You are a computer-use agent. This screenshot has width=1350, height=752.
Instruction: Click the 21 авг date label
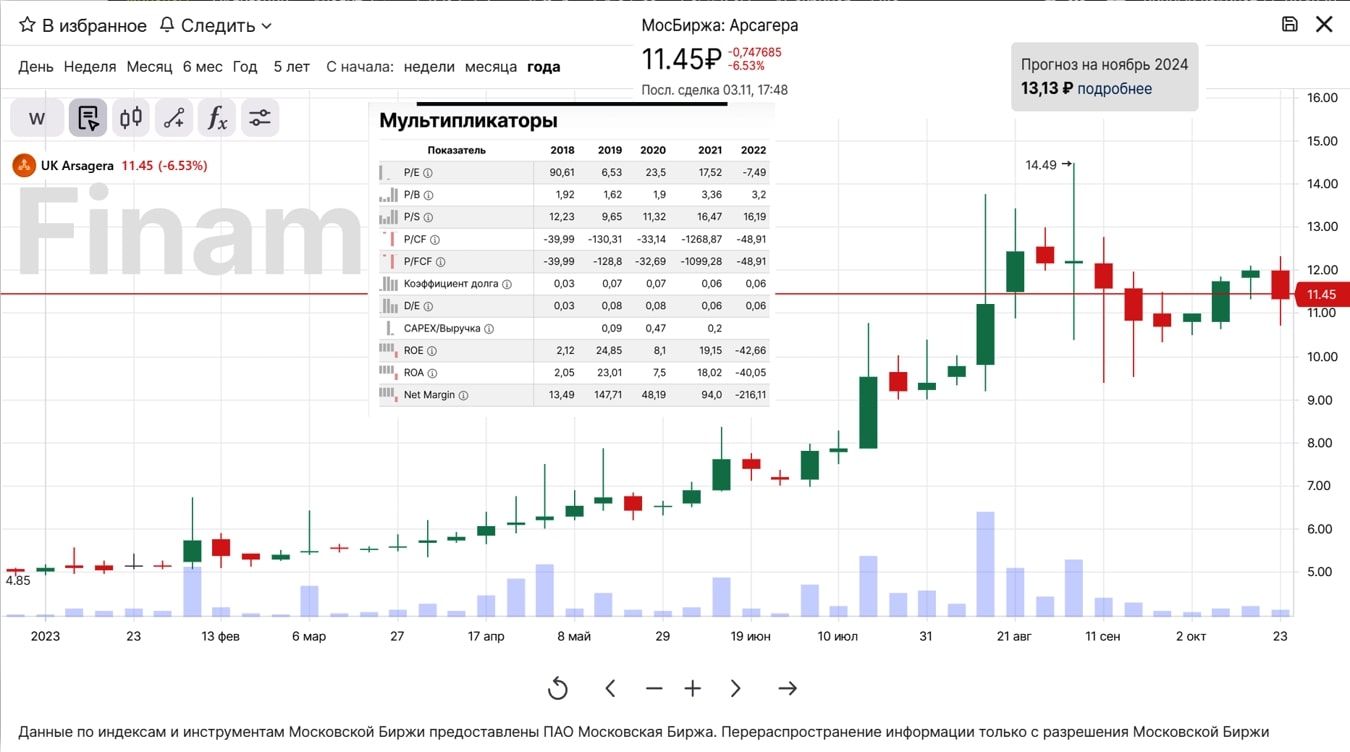[1014, 636]
